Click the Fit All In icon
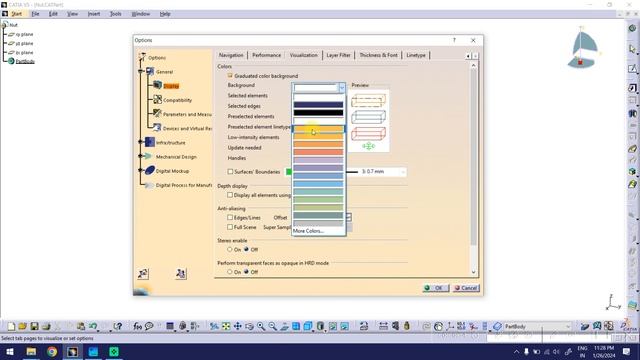640x360 pixels. coord(226,326)
